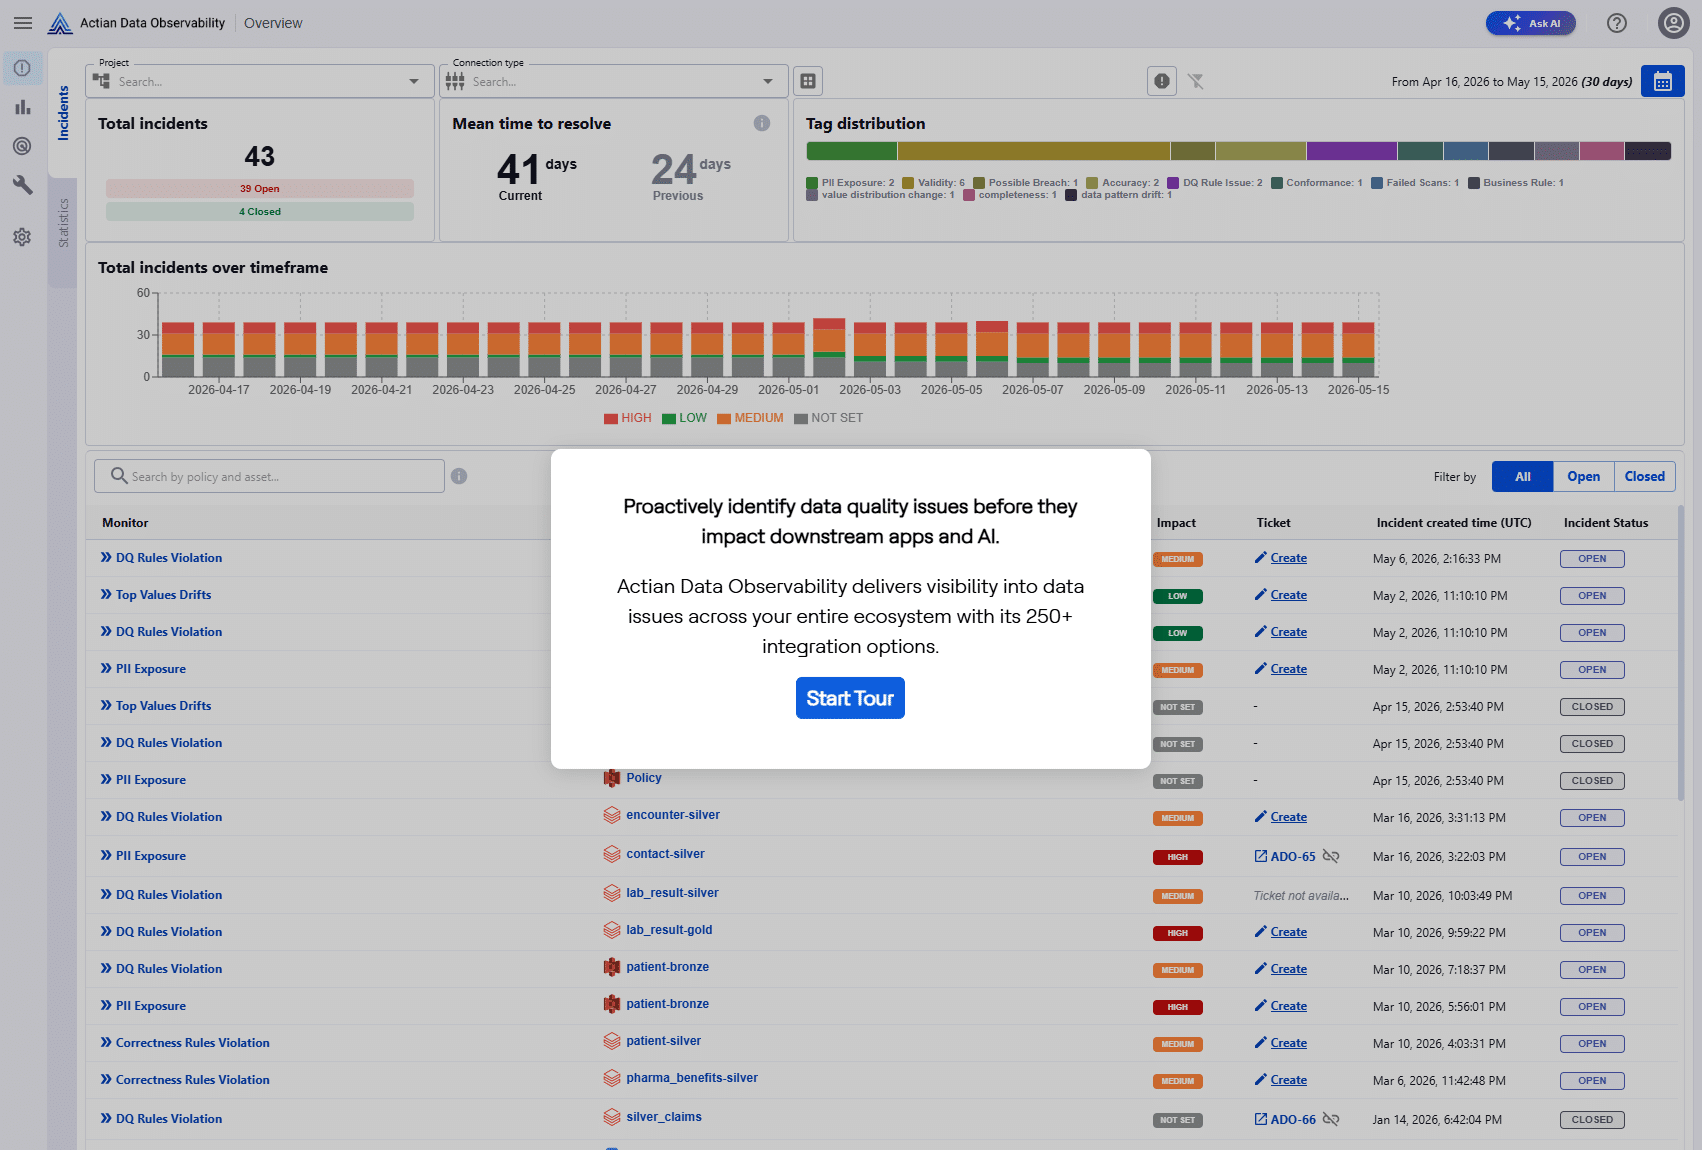This screenshot has height=1150, width=1702.
Task: Expand the pharma_benefits-silver incident row
Action: coord(106,1080)
